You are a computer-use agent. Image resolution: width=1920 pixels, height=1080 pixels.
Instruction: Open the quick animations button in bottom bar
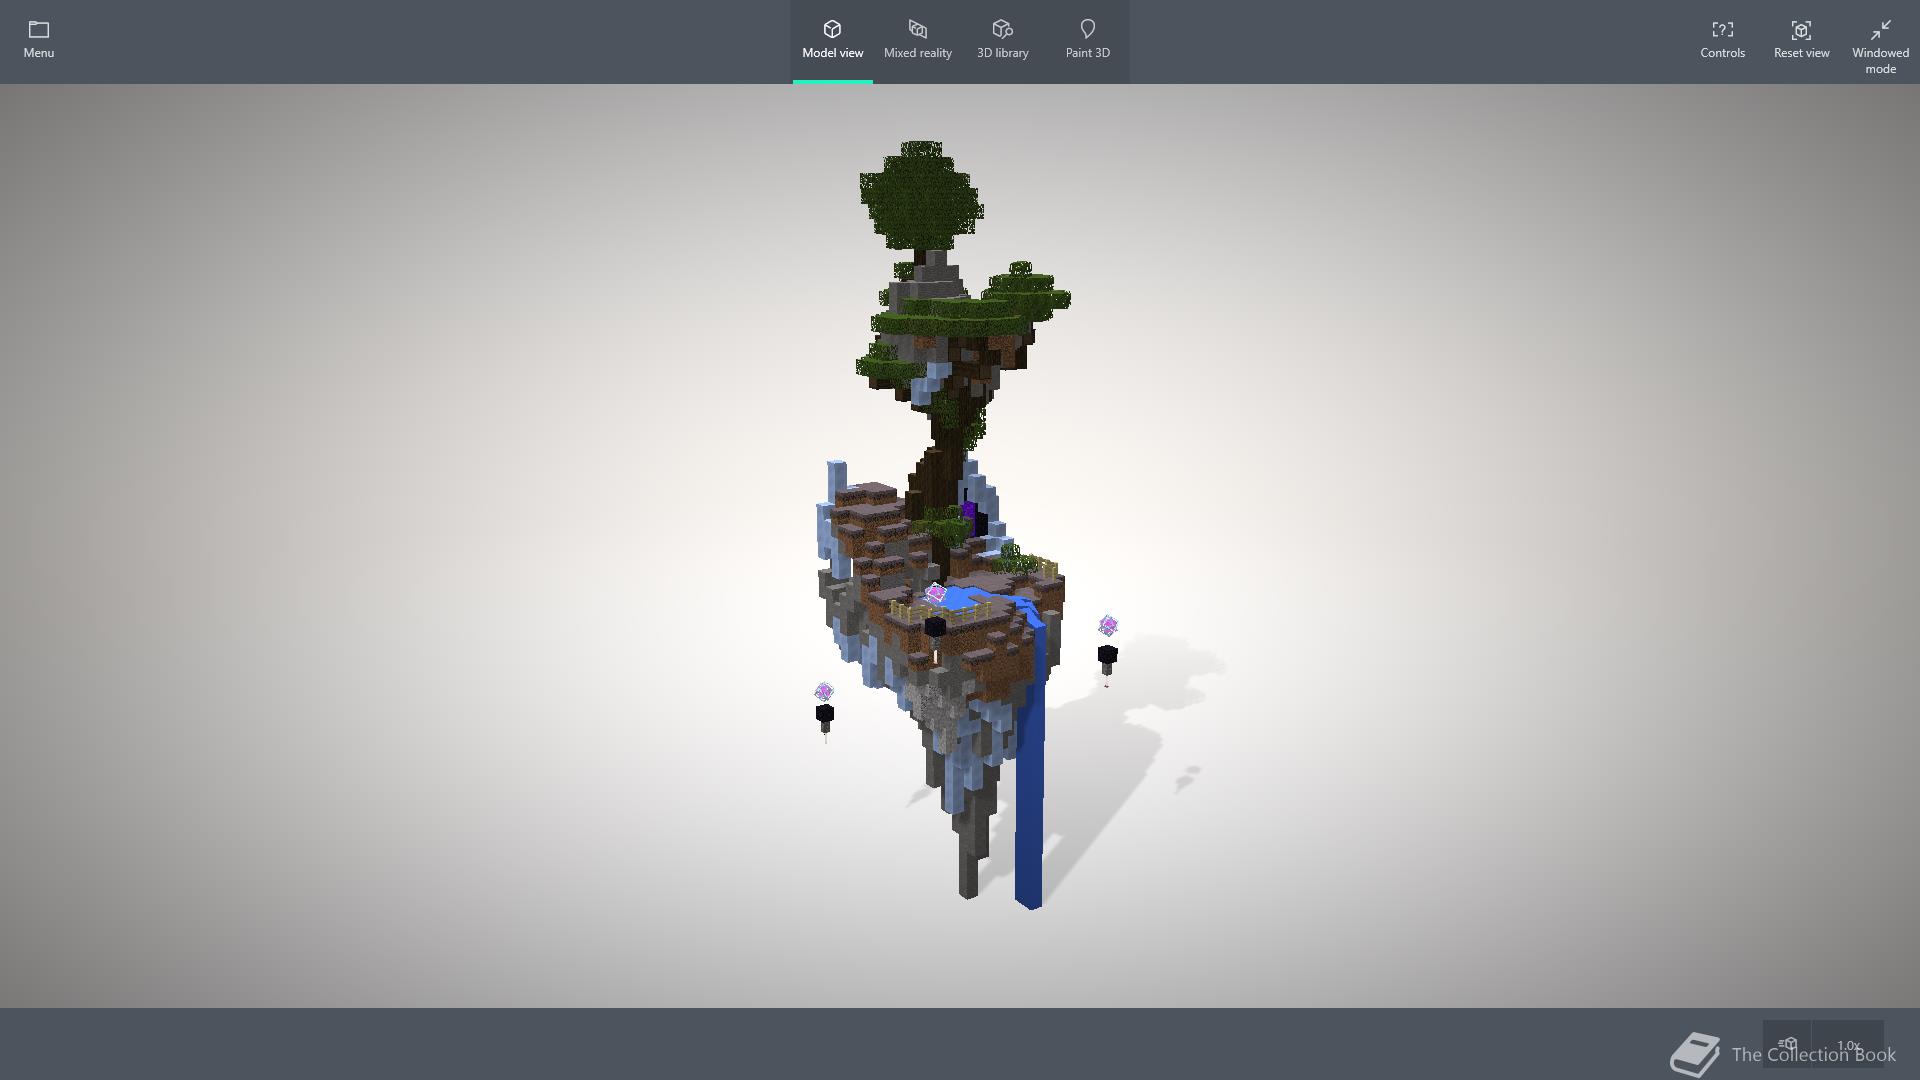1787,1044
